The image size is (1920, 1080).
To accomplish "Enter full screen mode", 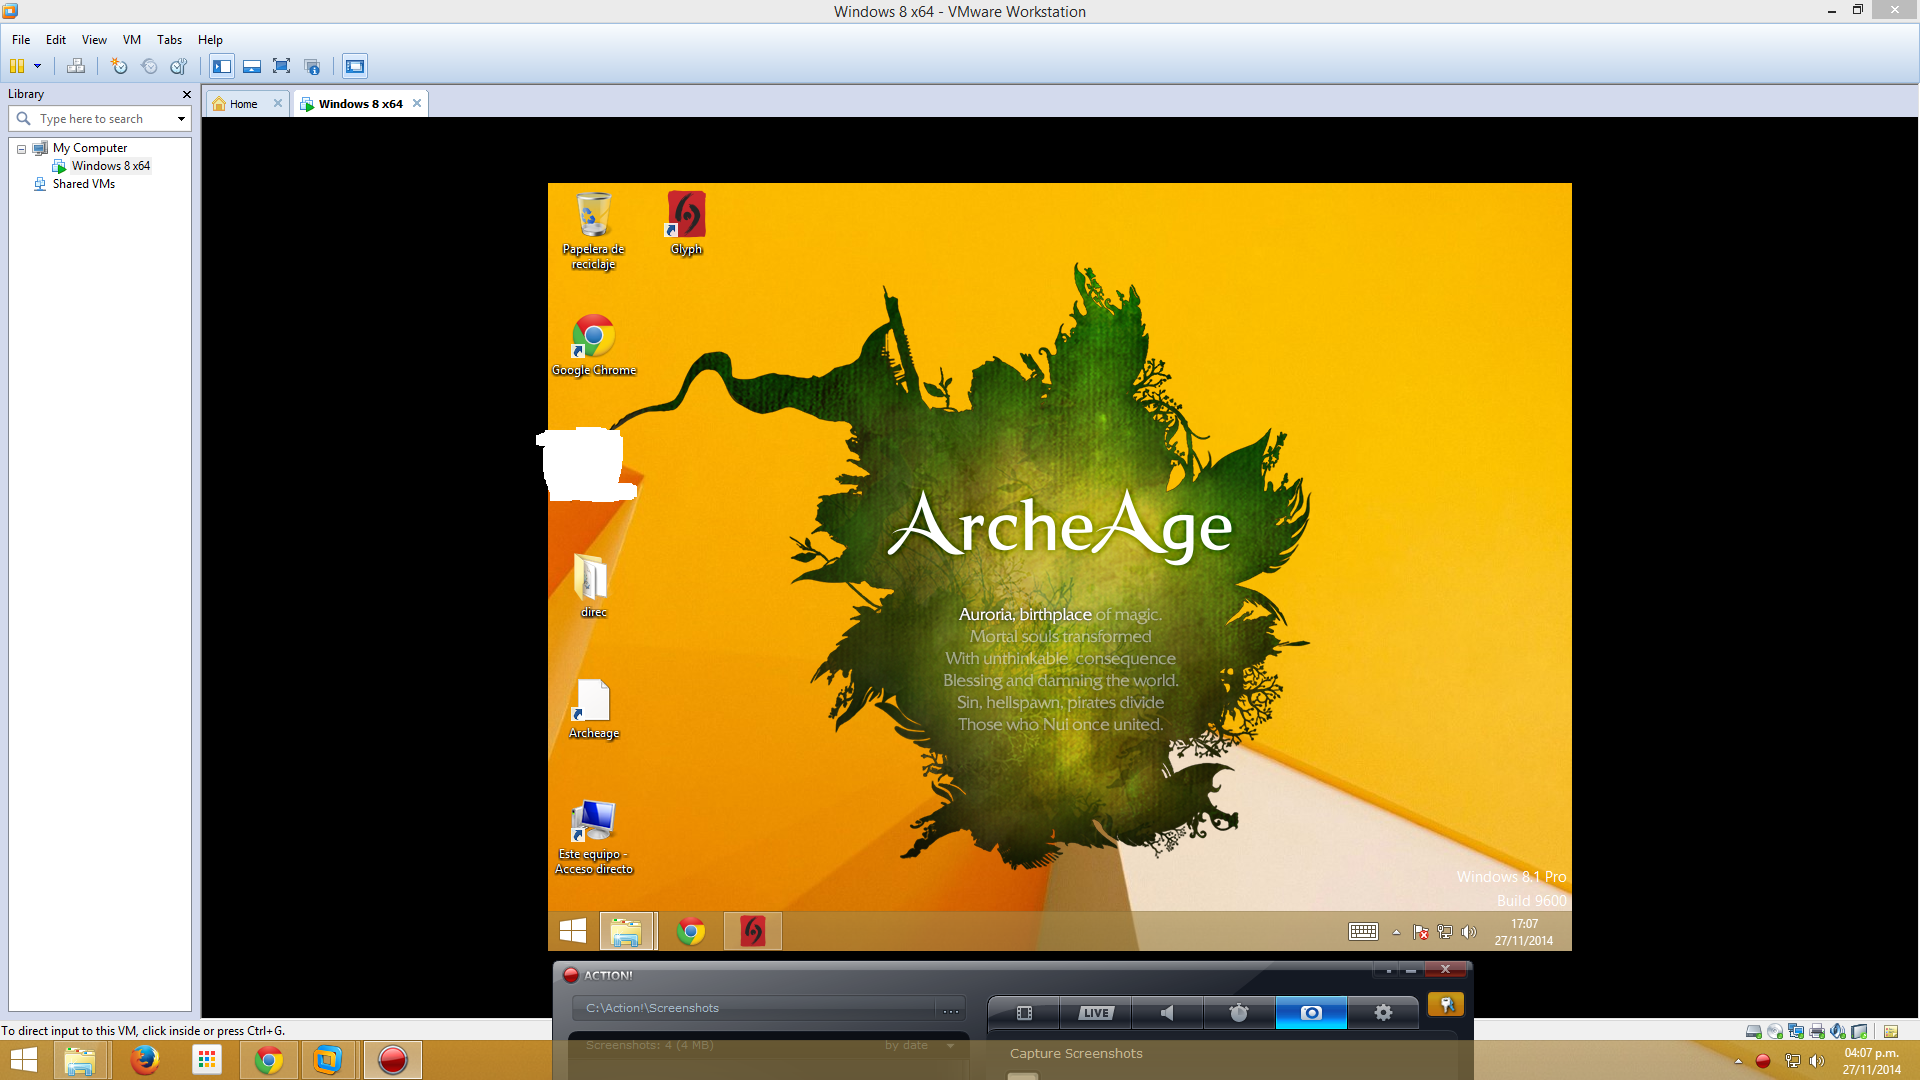I will point(282,66).
